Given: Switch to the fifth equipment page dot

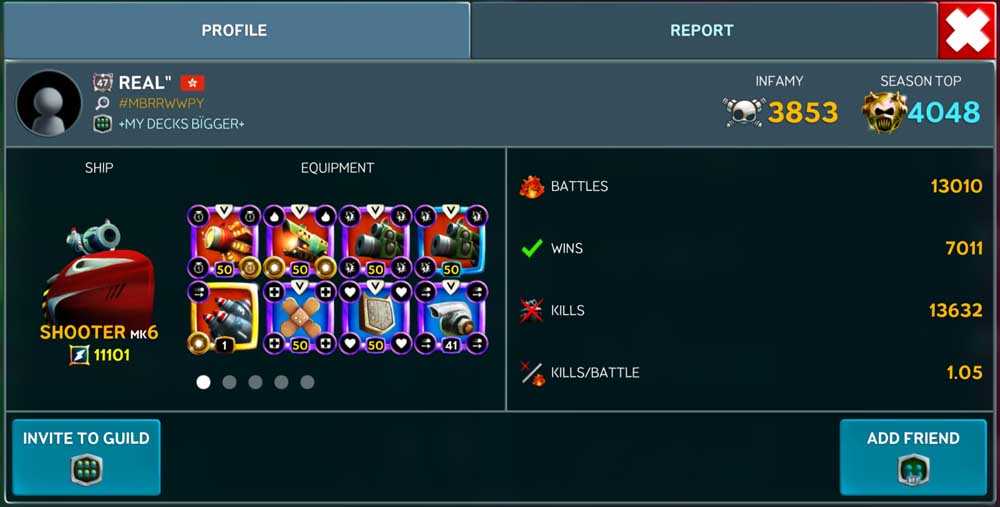Looking at the screenshot, I should (x=307, y=382).
